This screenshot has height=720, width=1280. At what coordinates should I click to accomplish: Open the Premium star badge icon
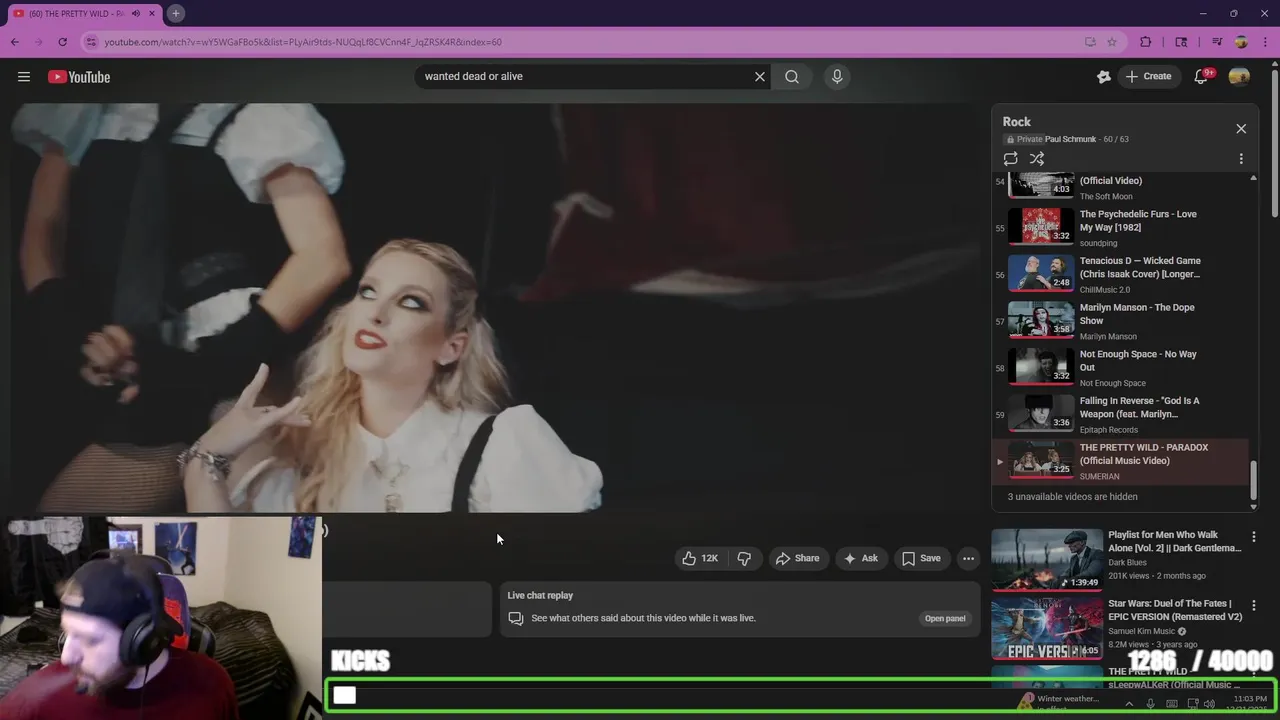tap(1103, 76)
